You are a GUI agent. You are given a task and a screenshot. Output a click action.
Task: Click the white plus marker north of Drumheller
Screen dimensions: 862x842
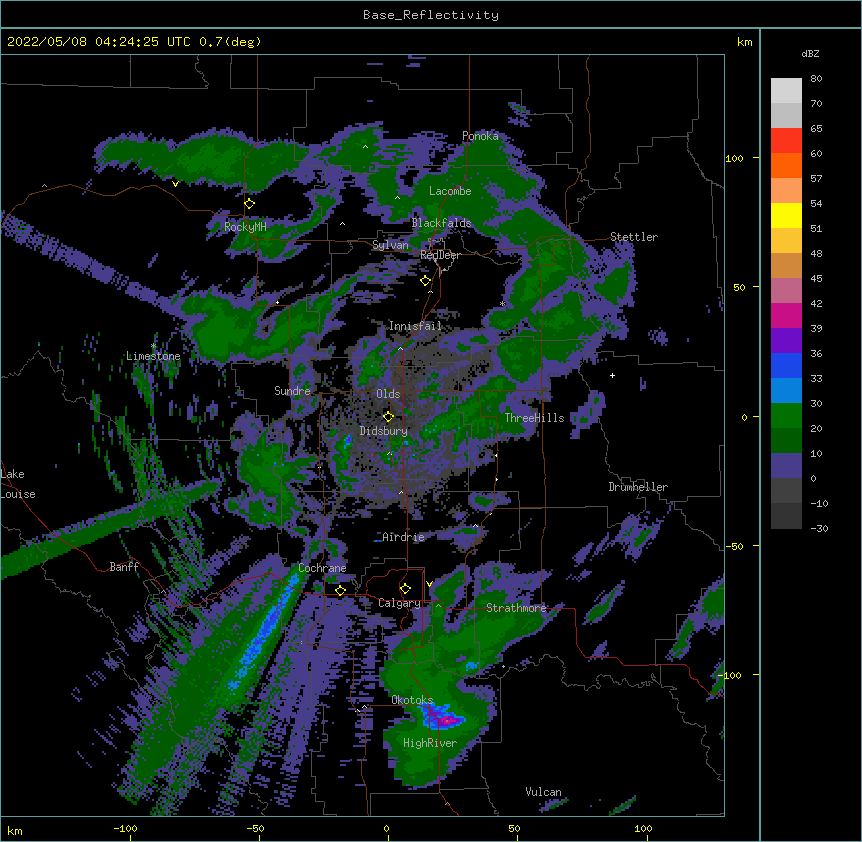tap(612, 375)
